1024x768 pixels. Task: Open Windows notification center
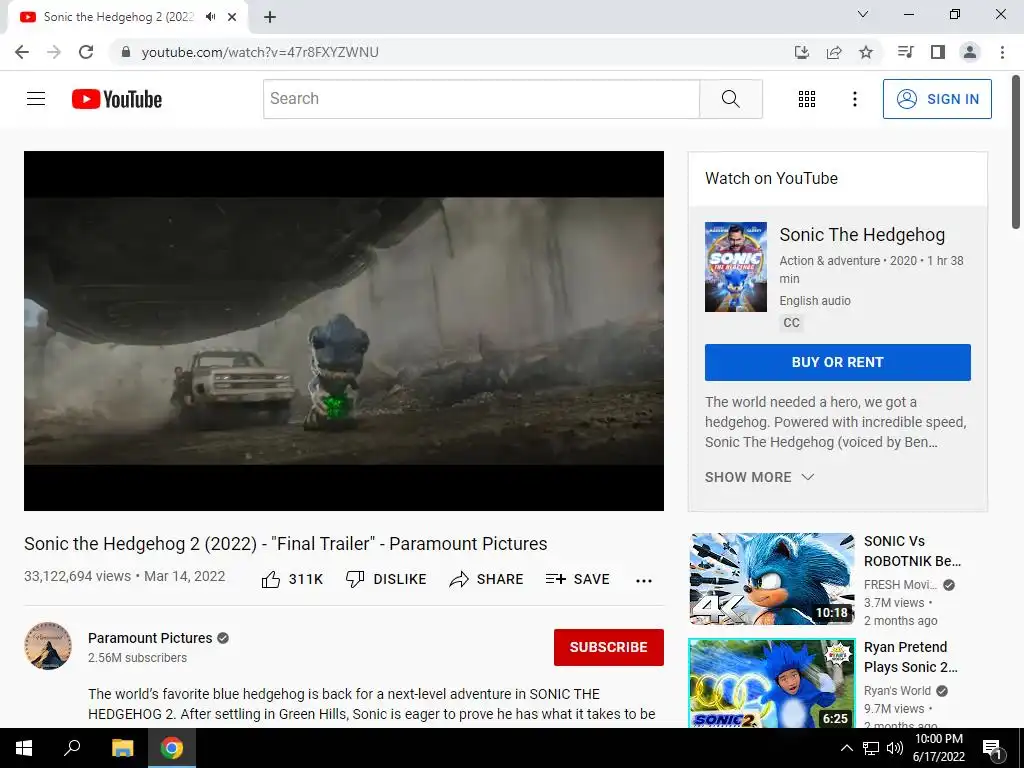[992, 748]
